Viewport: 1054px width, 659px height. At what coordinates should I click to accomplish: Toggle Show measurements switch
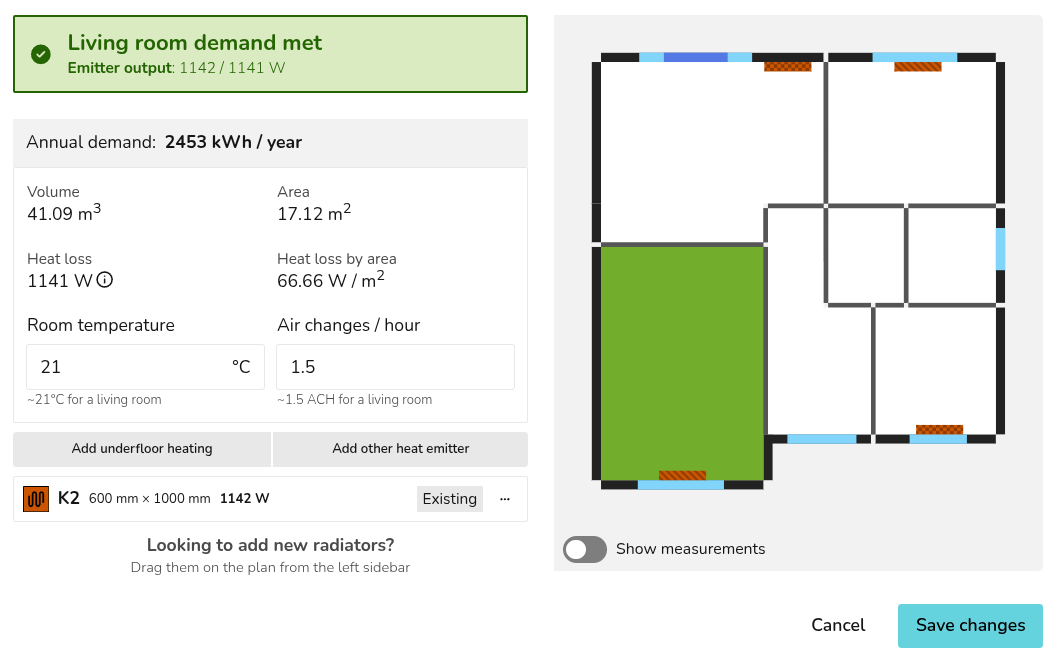tap(585, 549)
